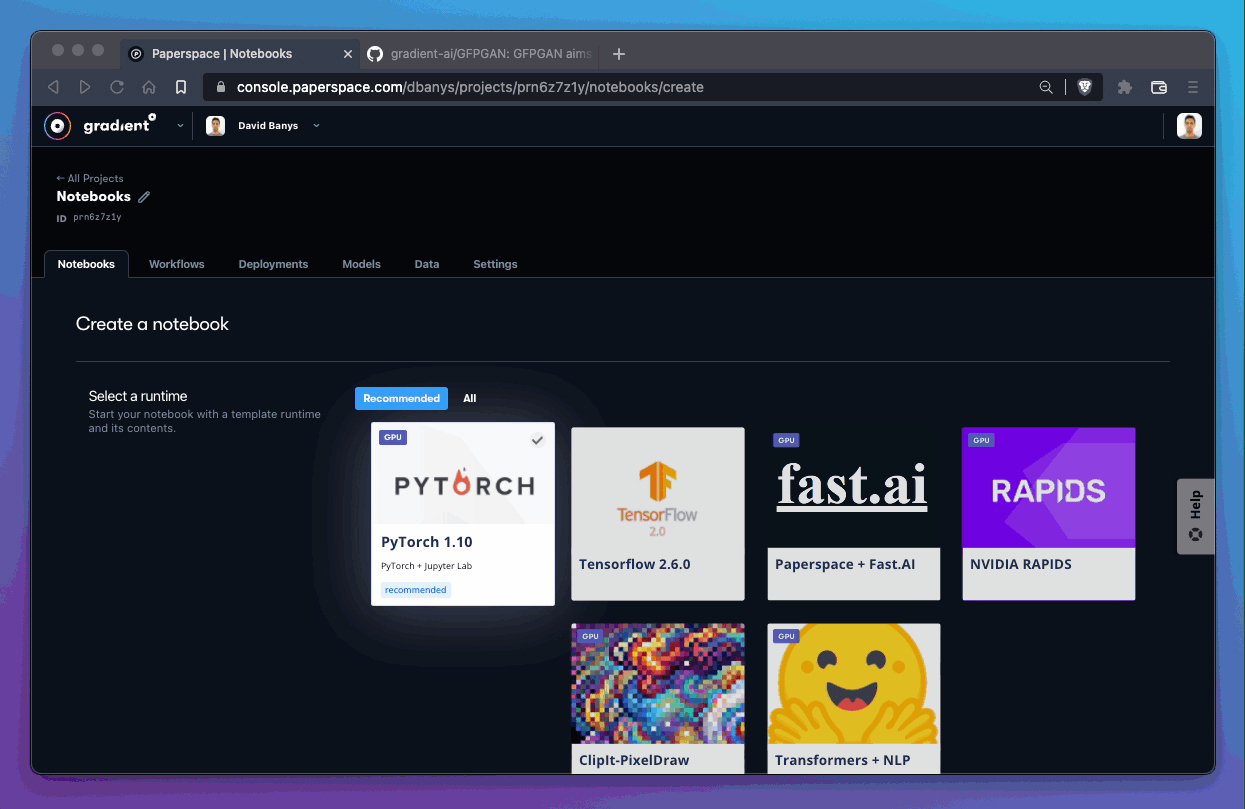Open the Settings tab
Screen dimensions: 1245x809
[495, 264]
